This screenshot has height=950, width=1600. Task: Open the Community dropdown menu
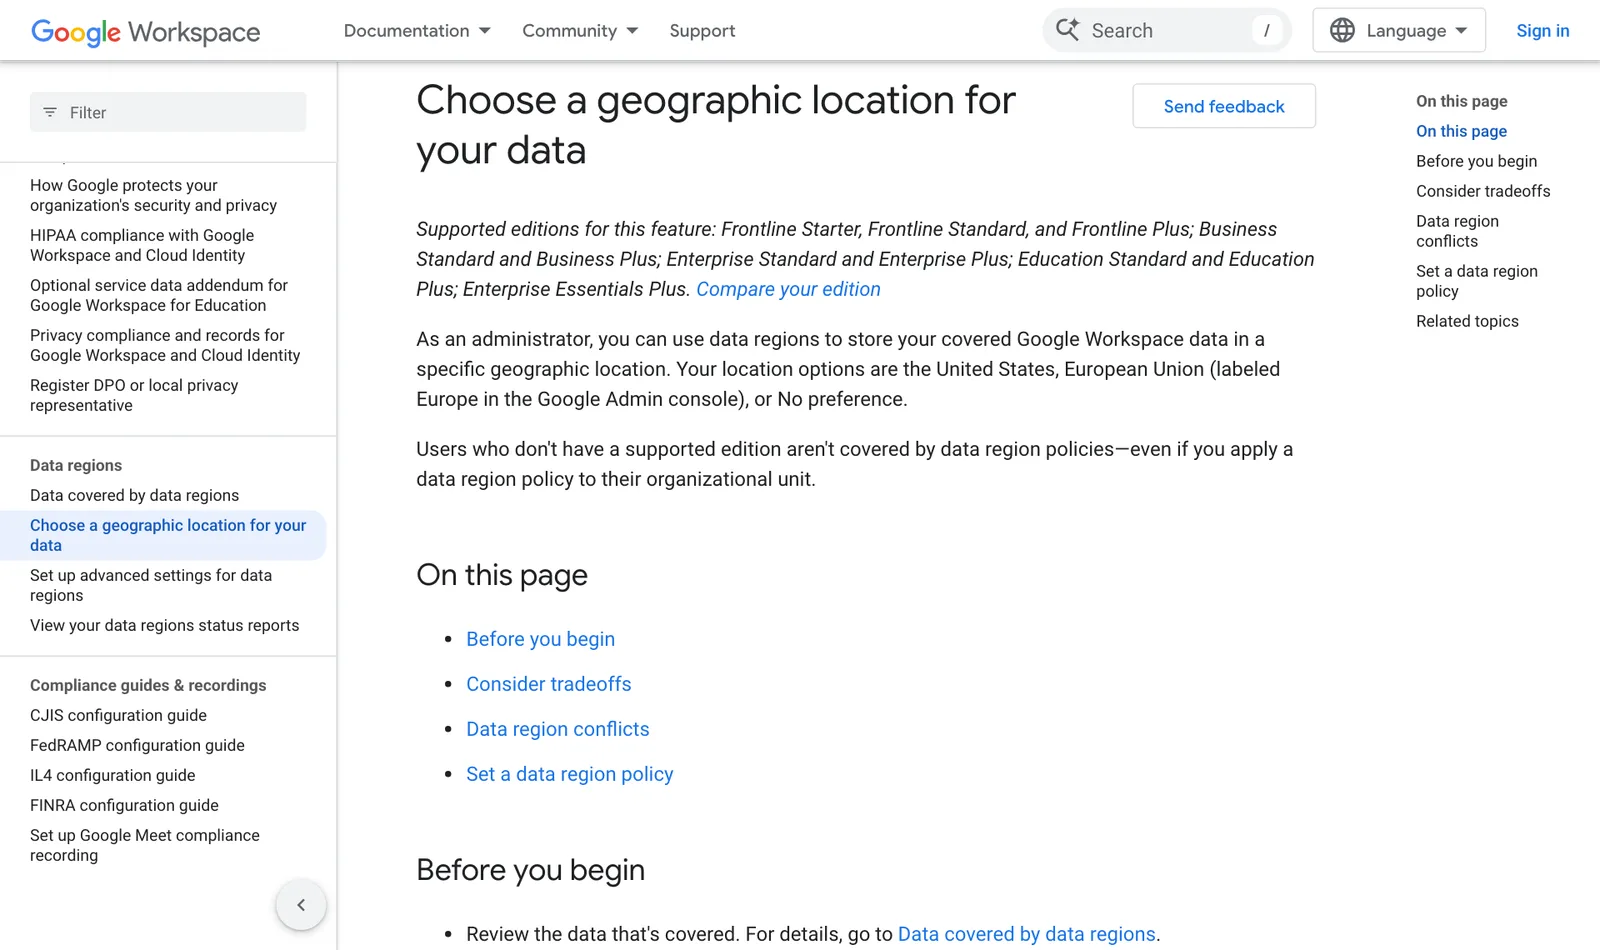click(x=580, y=31)
